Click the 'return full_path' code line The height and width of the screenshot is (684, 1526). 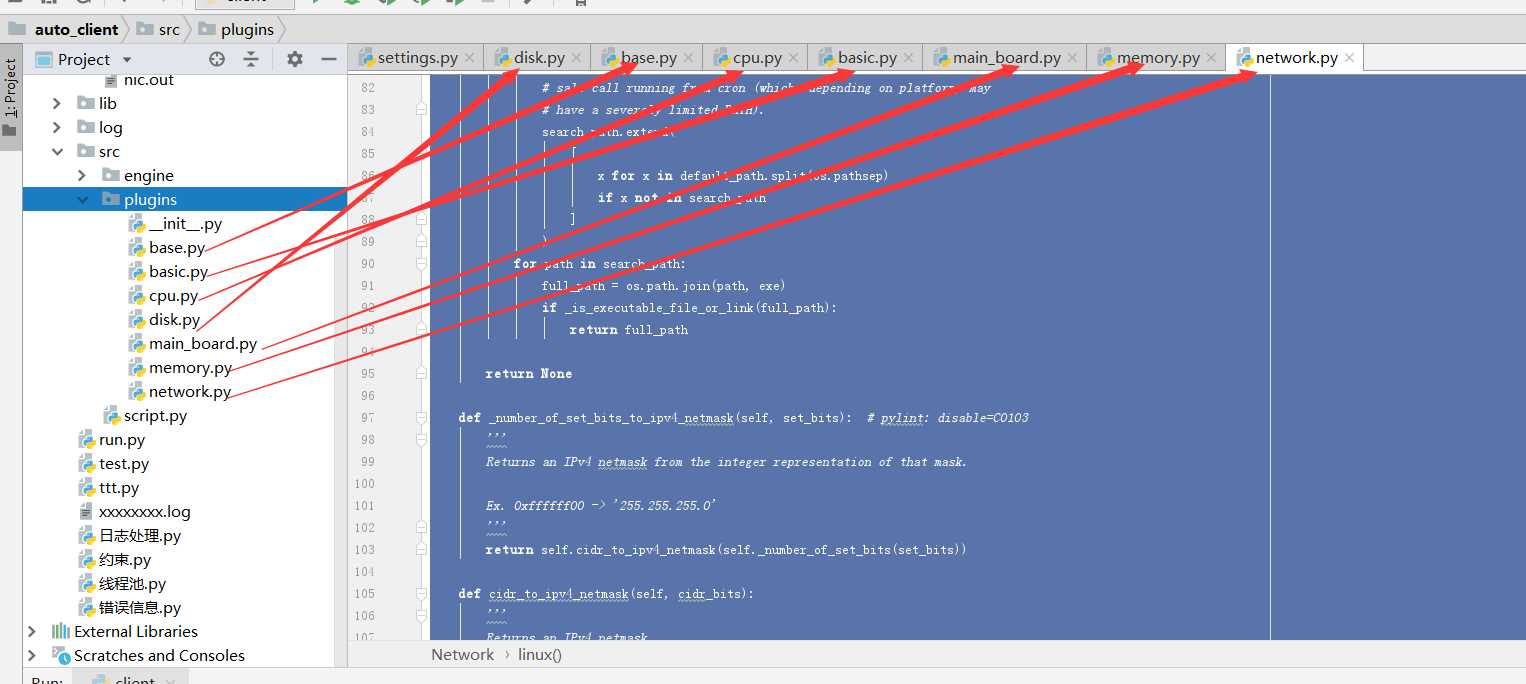point(629,329)
